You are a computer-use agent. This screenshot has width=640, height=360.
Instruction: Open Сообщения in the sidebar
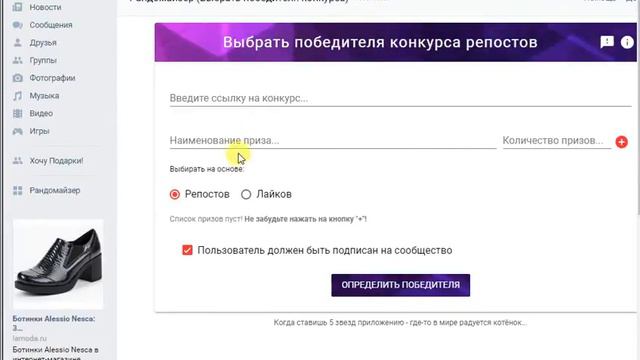tap(51, 25)
